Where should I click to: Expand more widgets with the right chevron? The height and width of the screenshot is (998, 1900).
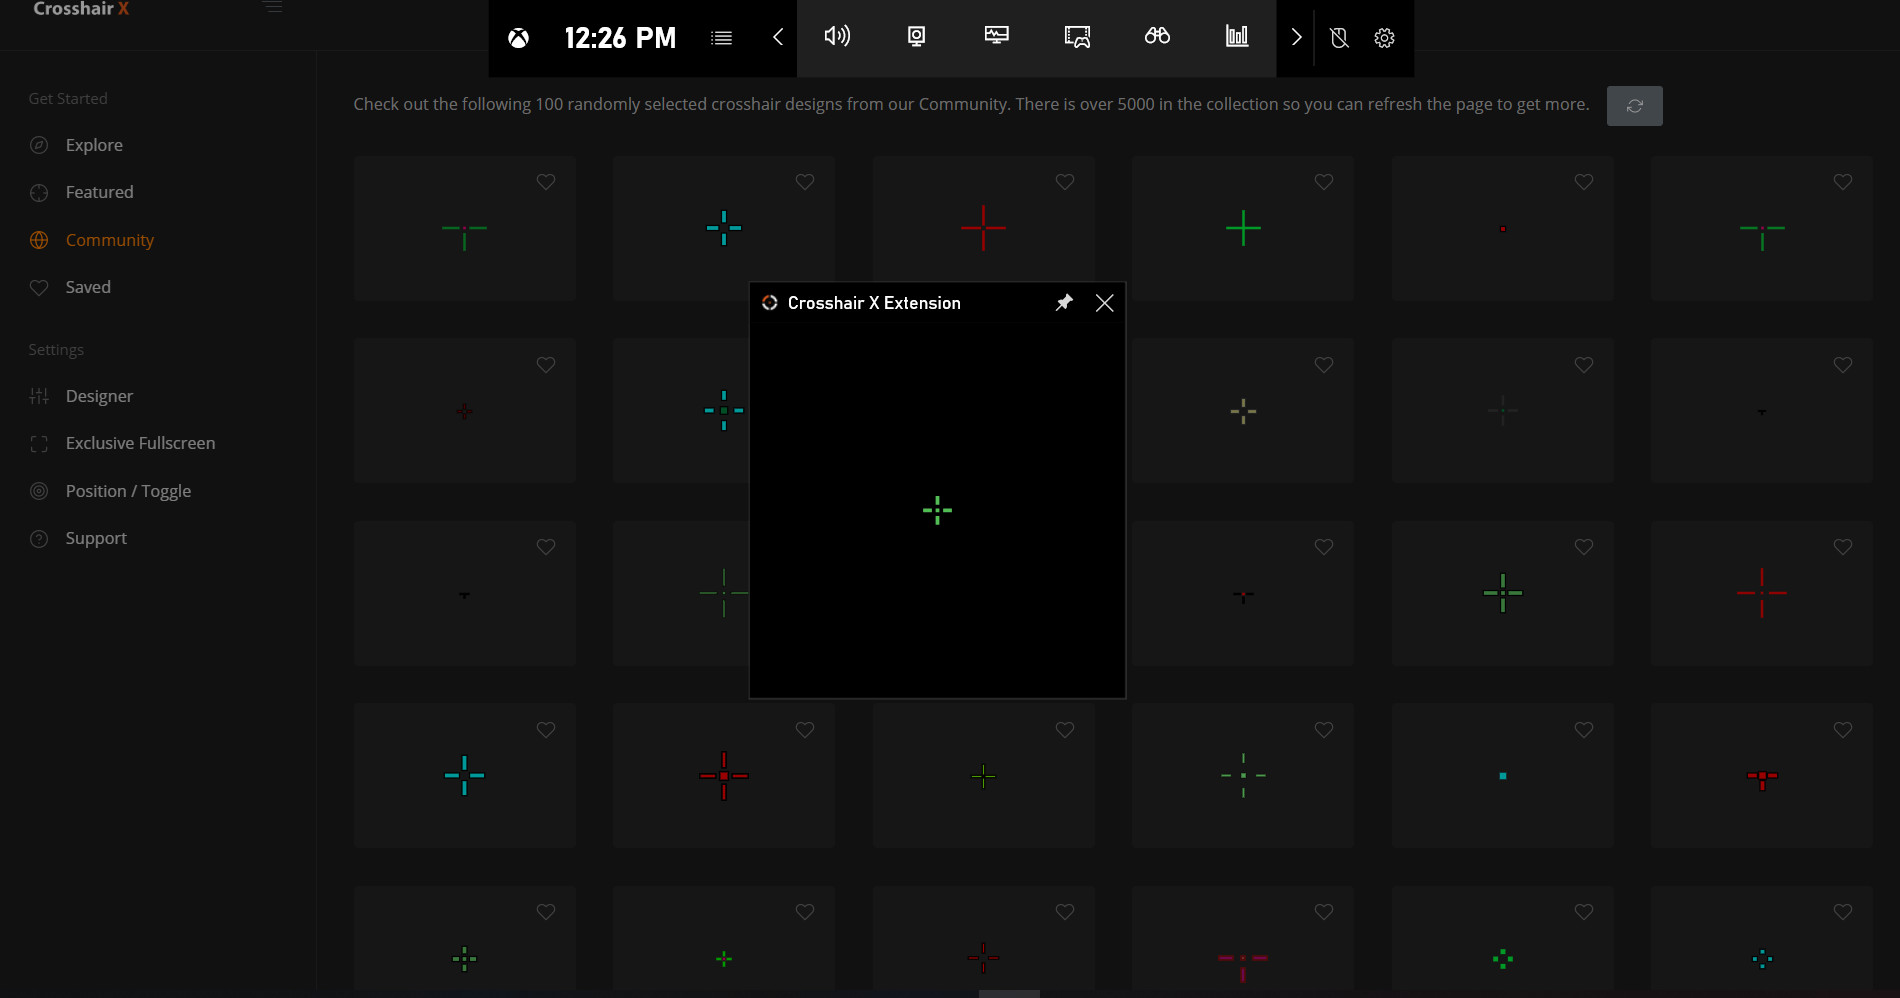click(1296, 37)
